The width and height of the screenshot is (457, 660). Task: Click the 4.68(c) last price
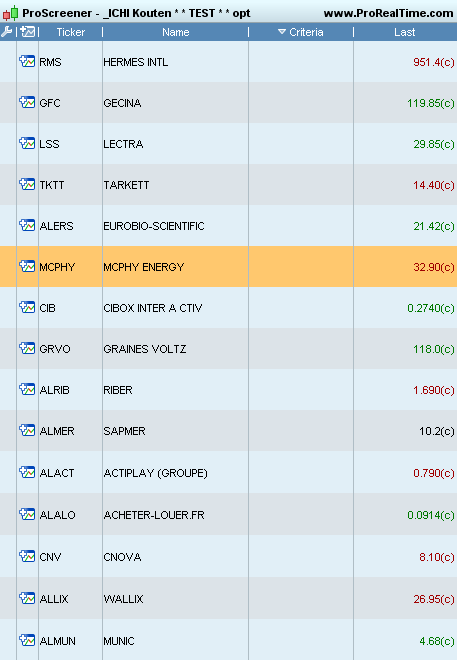436,641
